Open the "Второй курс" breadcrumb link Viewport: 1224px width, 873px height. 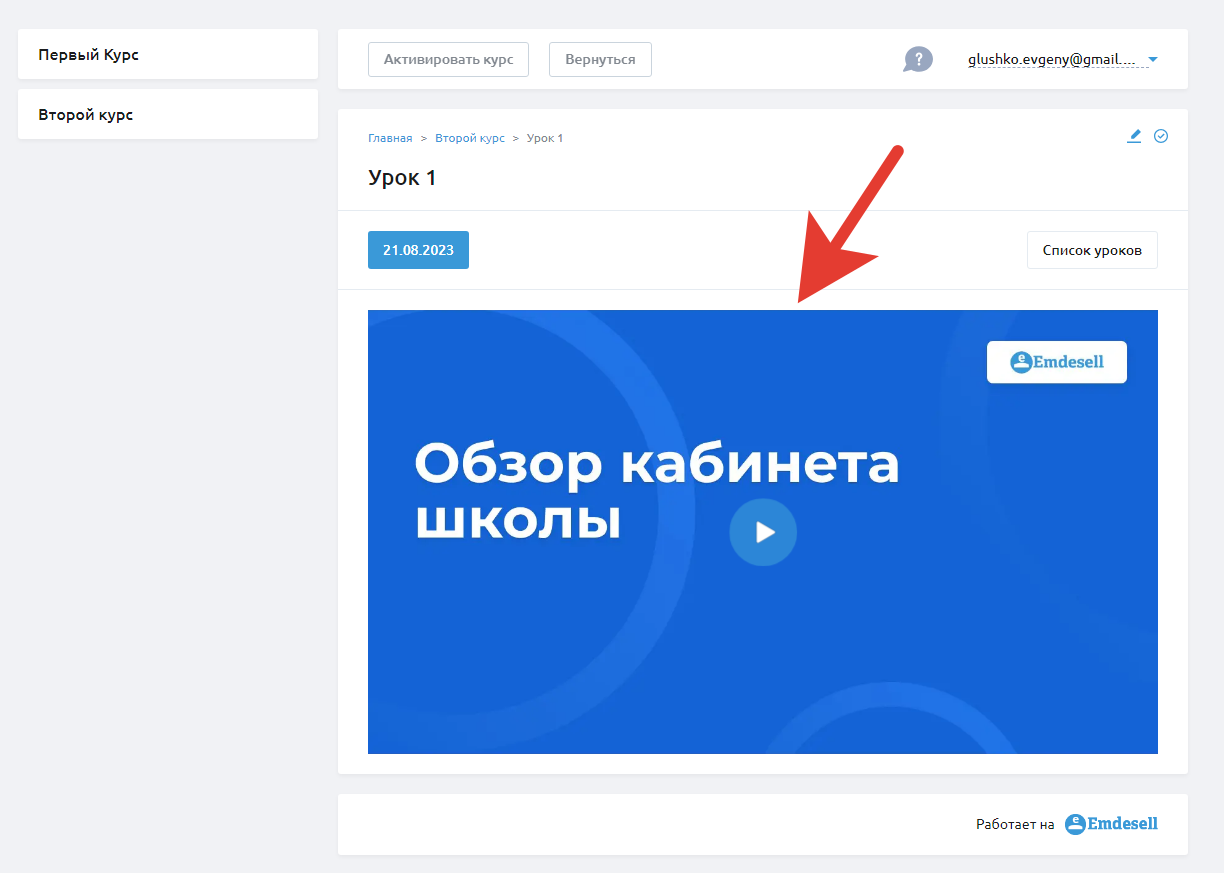tap(470, 138)
